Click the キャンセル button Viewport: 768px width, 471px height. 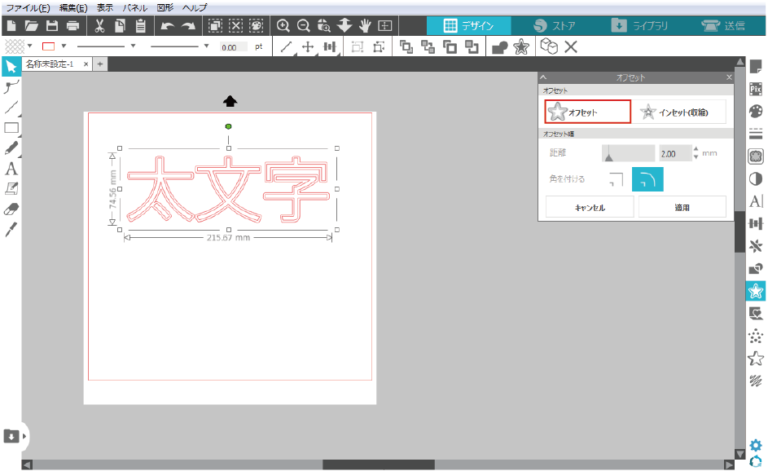[x=590, y=208]
